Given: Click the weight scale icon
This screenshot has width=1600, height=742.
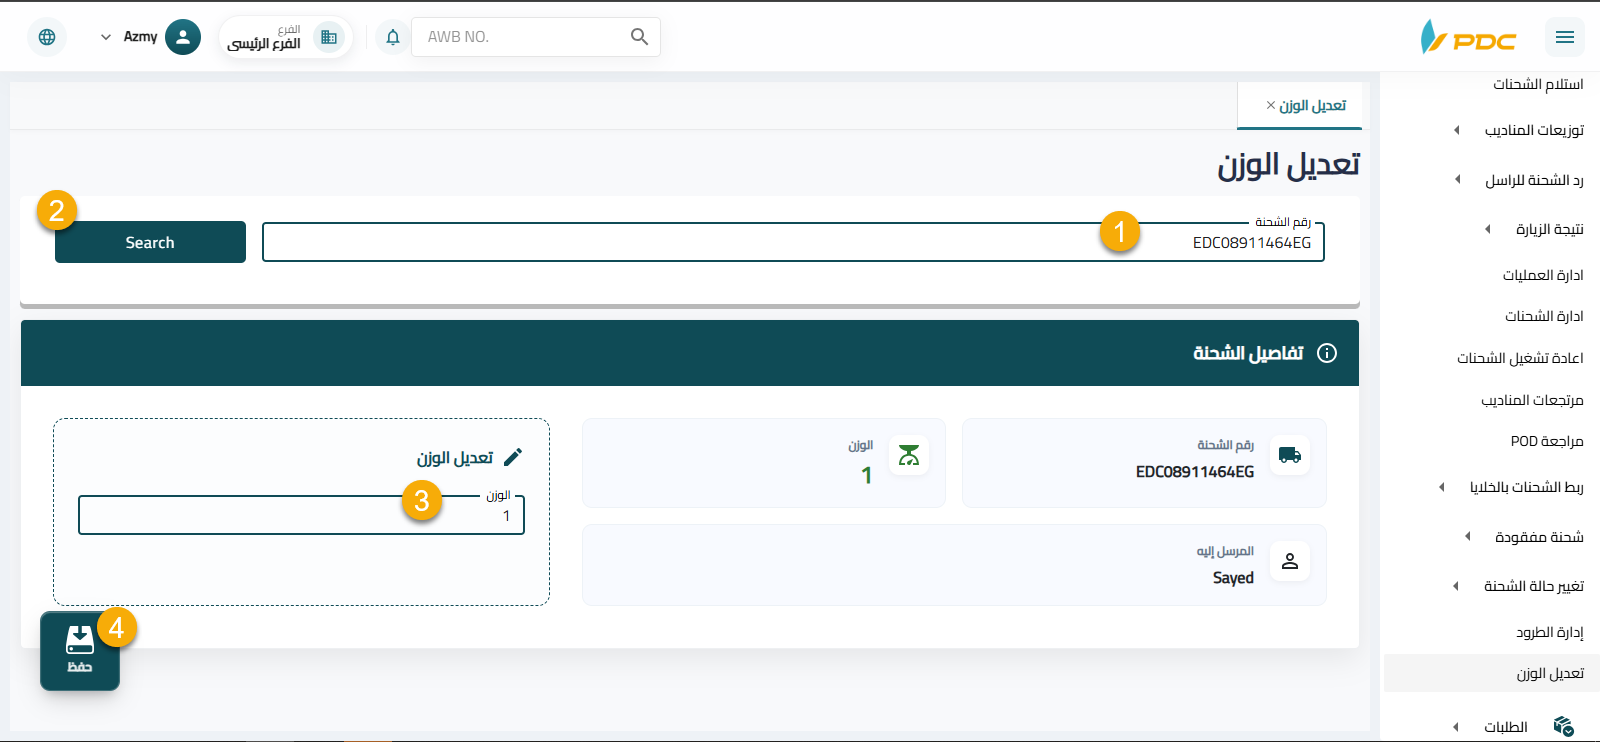Looking at the screenshot, I should [909, 455].
